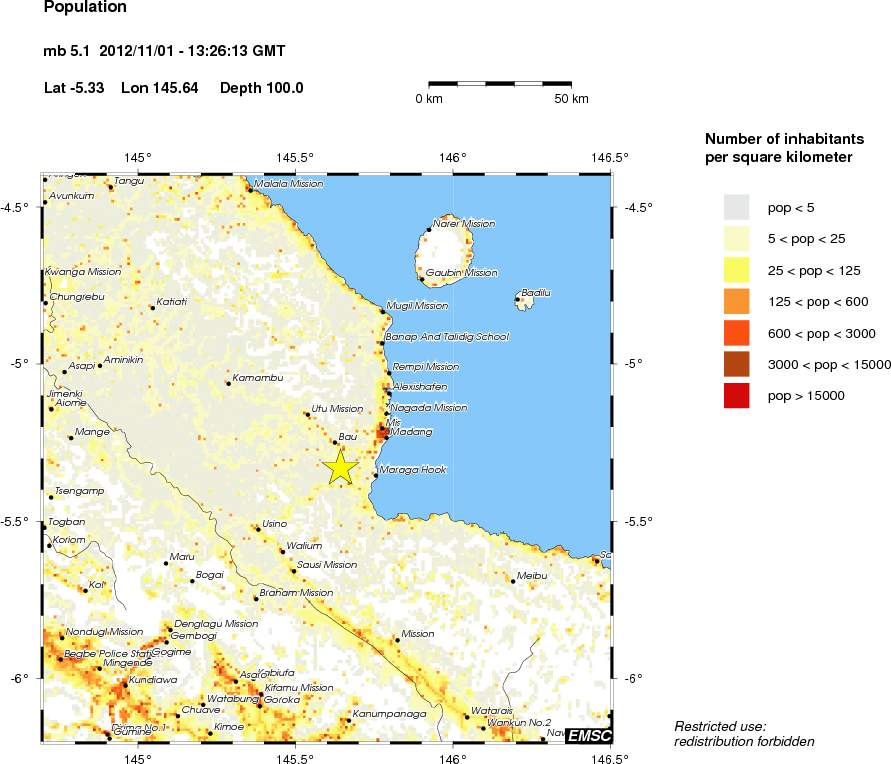The width and height of the screenshot is (891, 764).
Task: Click the pop < 5 grey swatch
Action: coord(736,207)
